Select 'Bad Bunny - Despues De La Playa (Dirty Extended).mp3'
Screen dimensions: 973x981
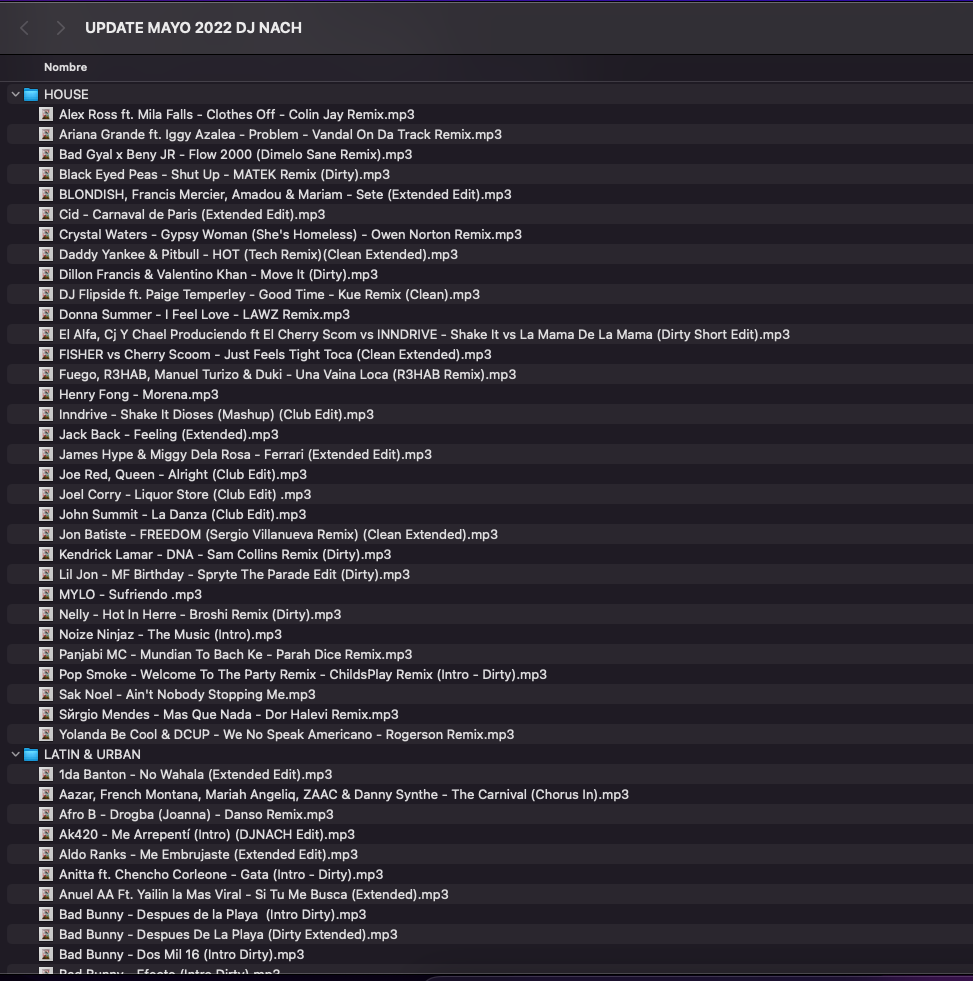(228, 935)
